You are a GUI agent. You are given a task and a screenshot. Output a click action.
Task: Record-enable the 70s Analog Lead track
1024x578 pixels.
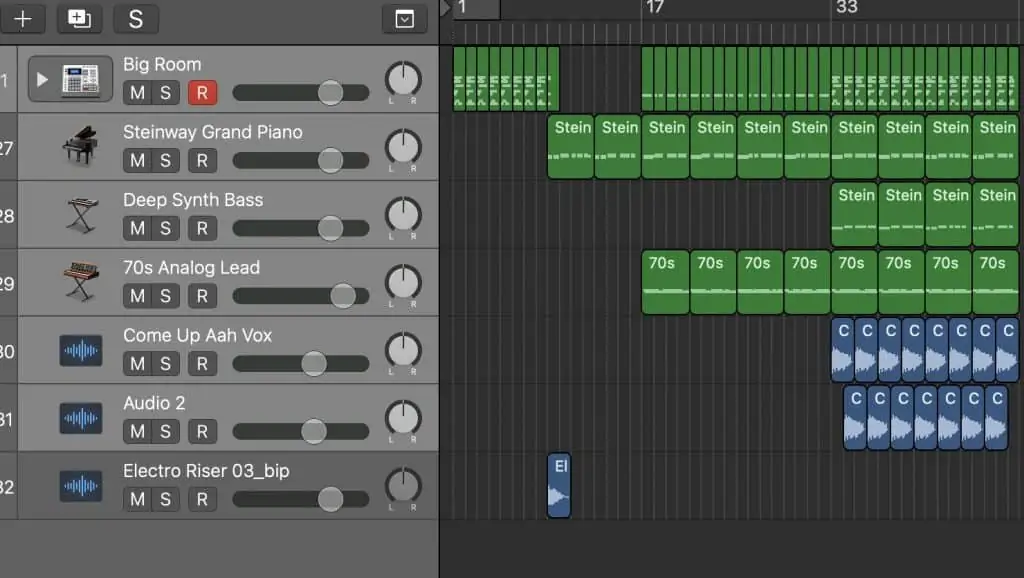click(202, 296)
